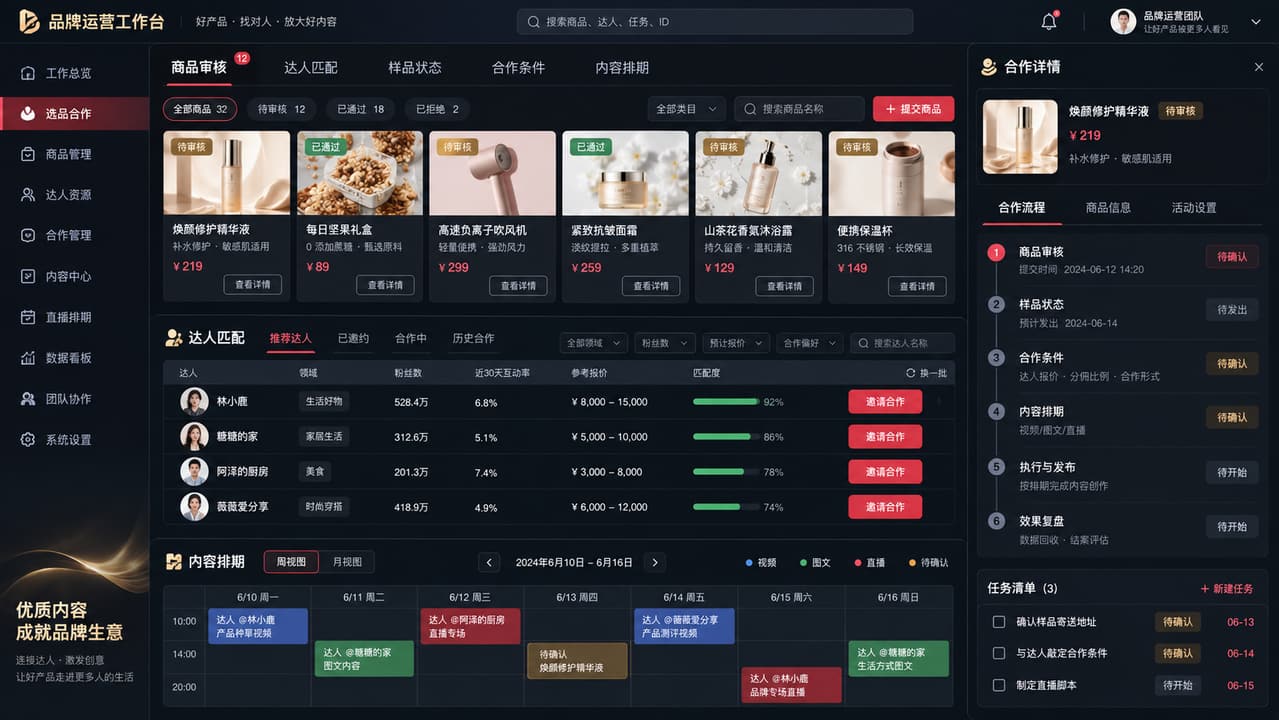Switch to the 达人匹配 top tab
This screenshot has height=720, width=1279.
coord(310,68)
